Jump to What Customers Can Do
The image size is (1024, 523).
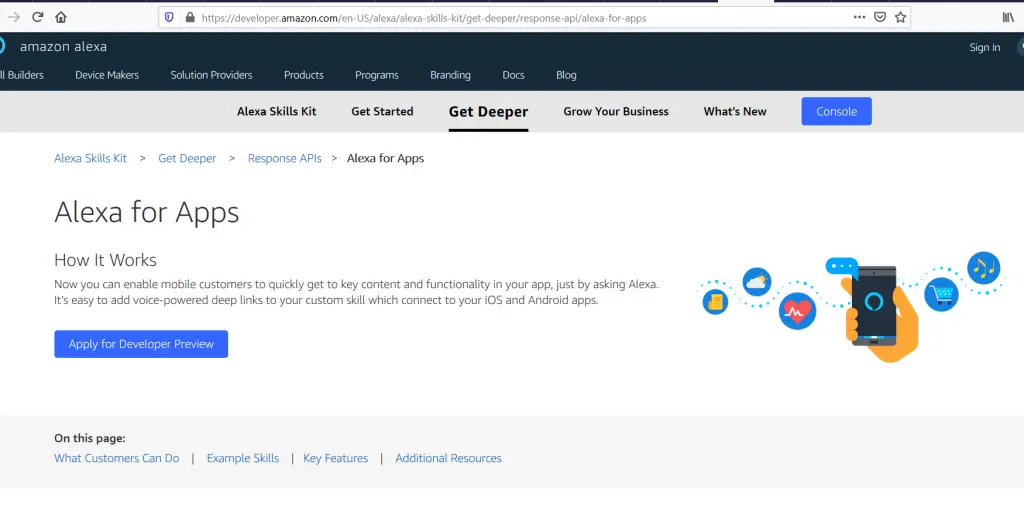click(116, 458)
